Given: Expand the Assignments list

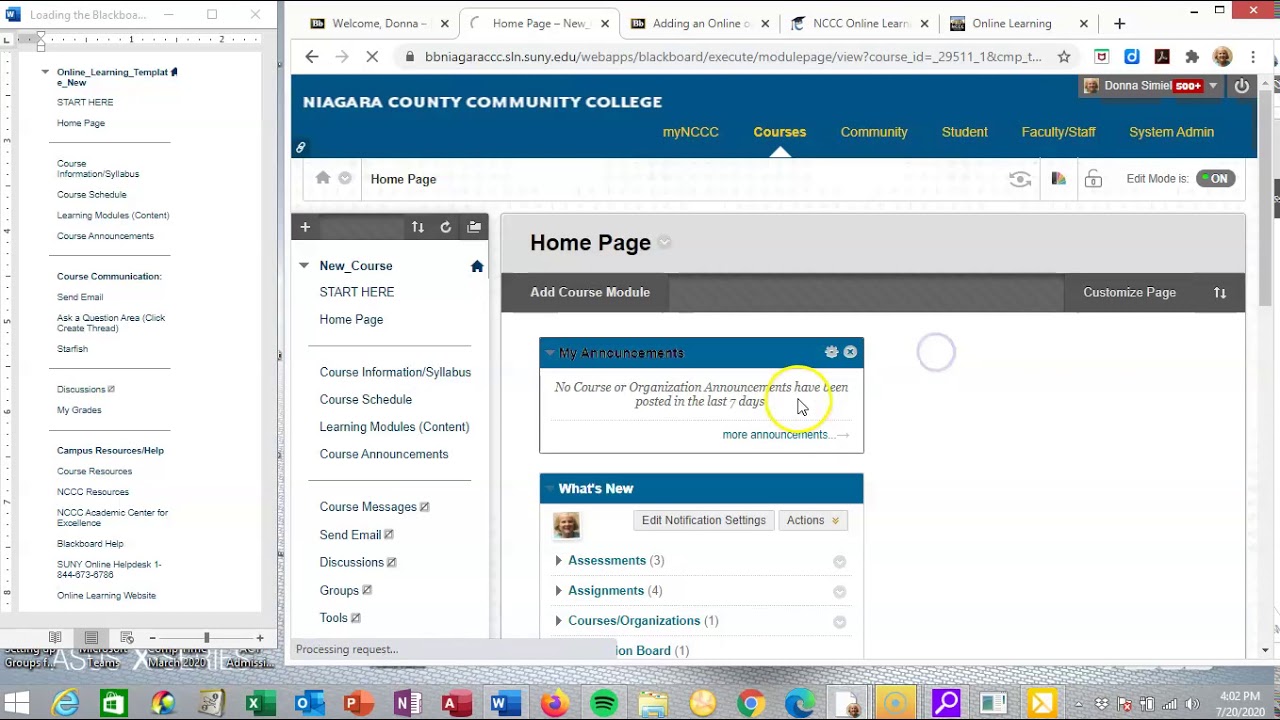Looking at the screenshot, I should coord(559,591).
